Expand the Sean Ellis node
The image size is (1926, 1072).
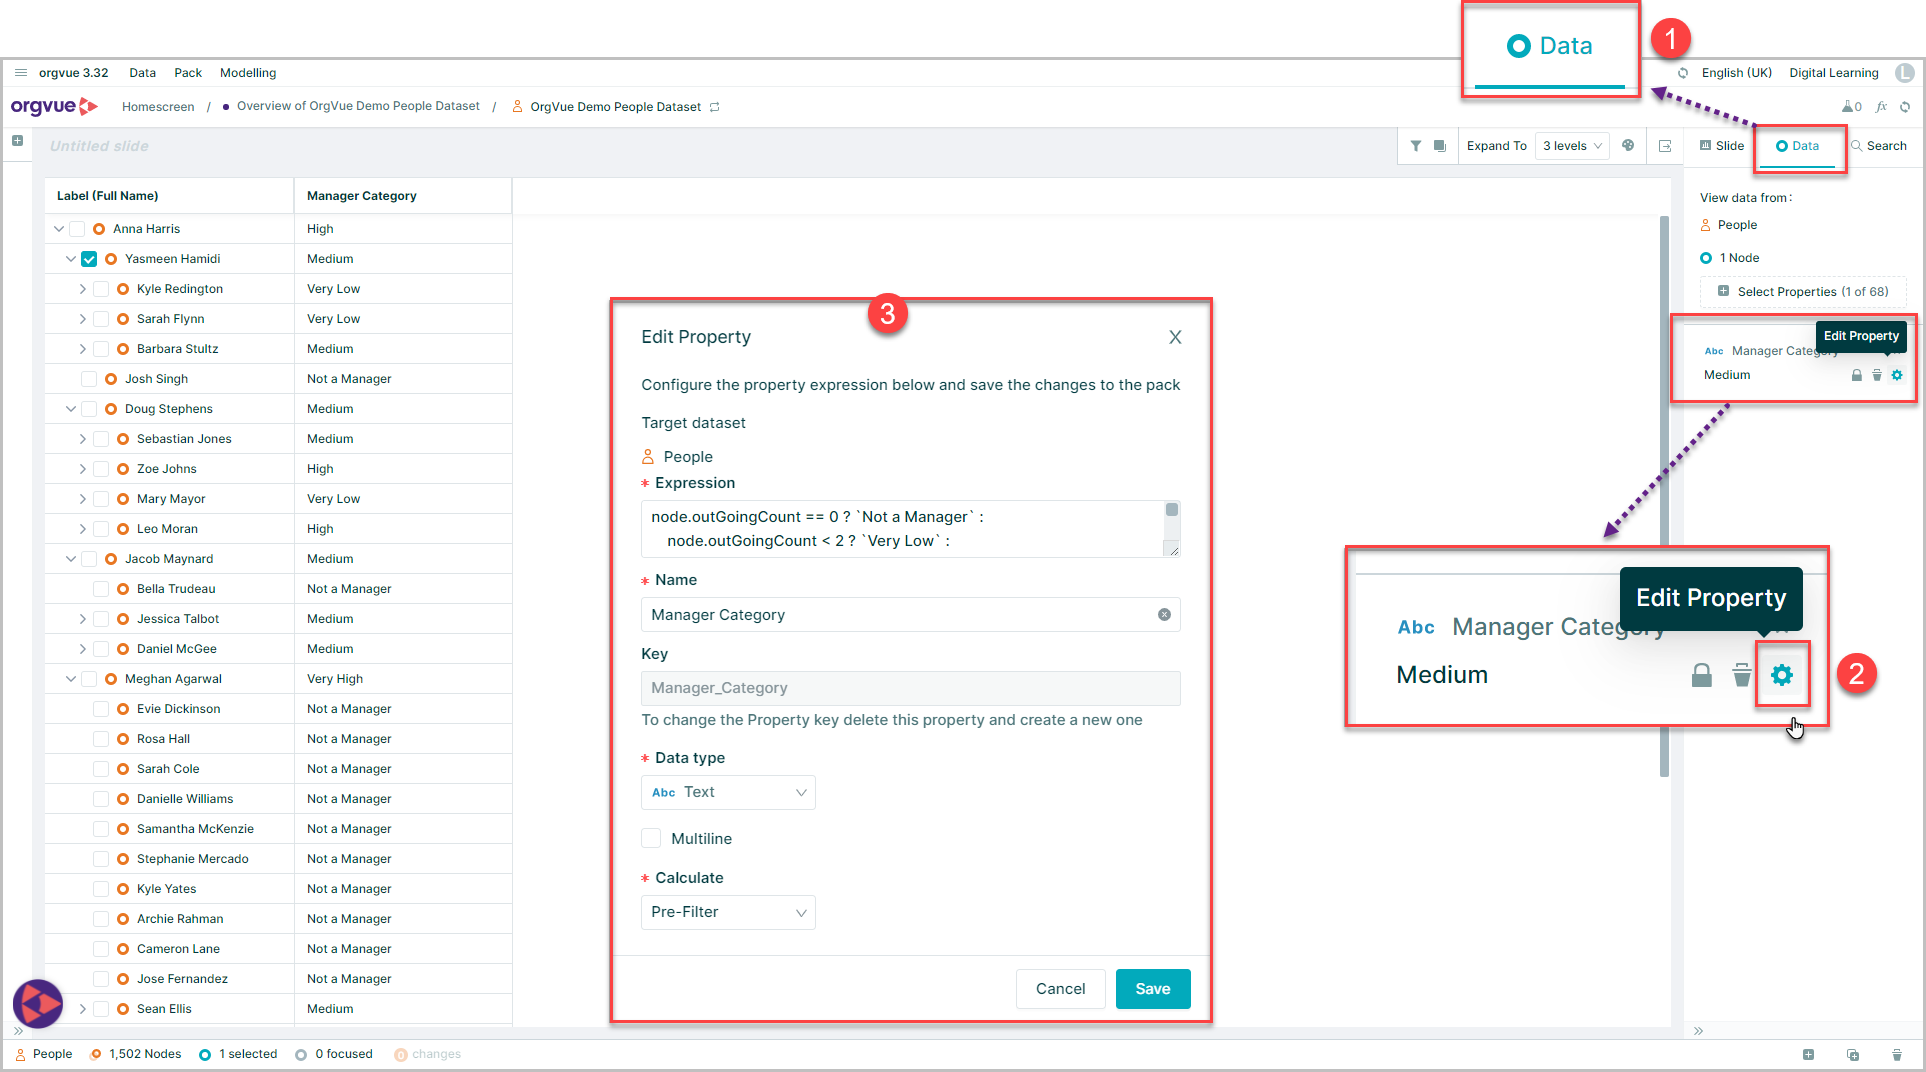[x=82, y=1009]
